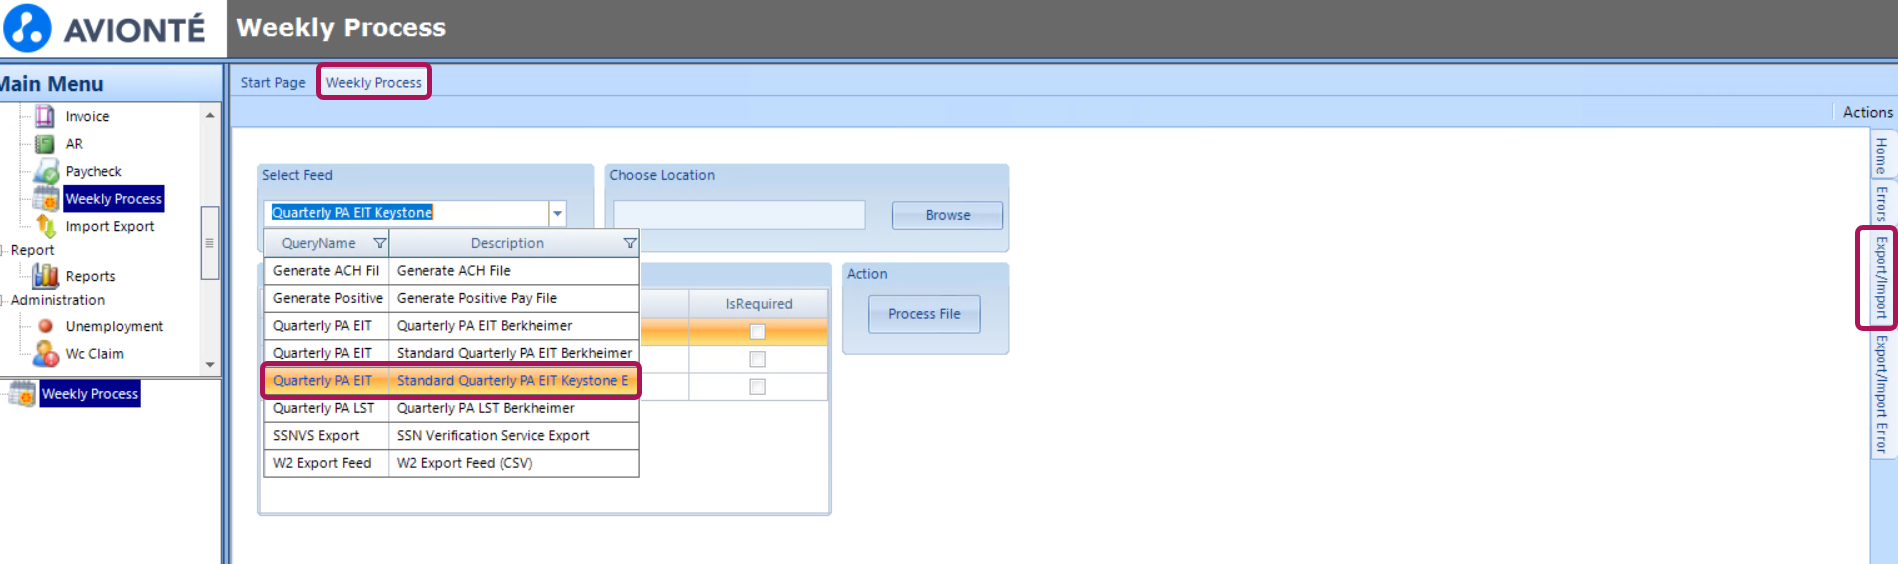Open Paycheck via its sidebar icon
The width and height of the screenshot is (1898, 564).
pos(46,172)
